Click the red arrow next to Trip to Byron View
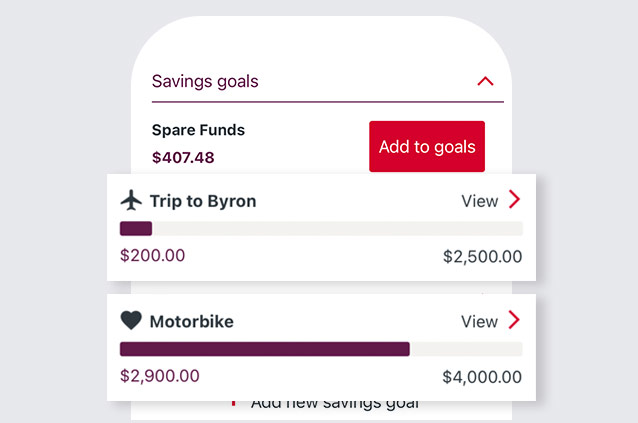The image size is (638, 423). (514, 200)
